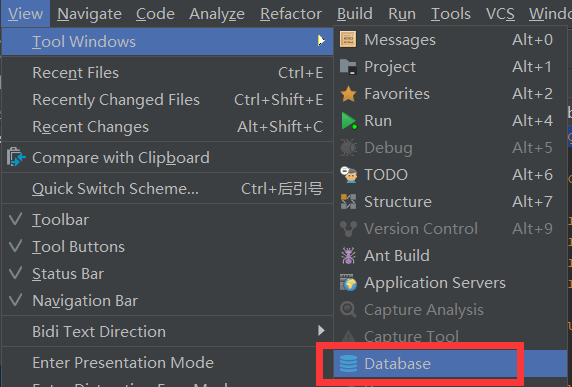Viewport: 572px width, 387px height.
Task: Click the Compare with Clipboard icon
Action: click(16, 157)
